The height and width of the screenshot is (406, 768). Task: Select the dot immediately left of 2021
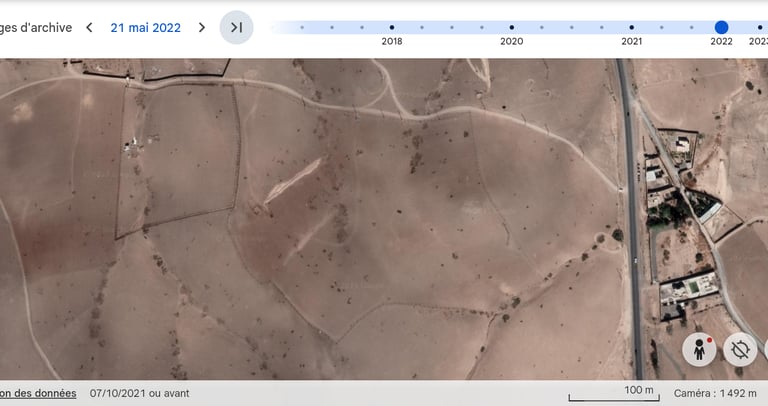point(602,27)
